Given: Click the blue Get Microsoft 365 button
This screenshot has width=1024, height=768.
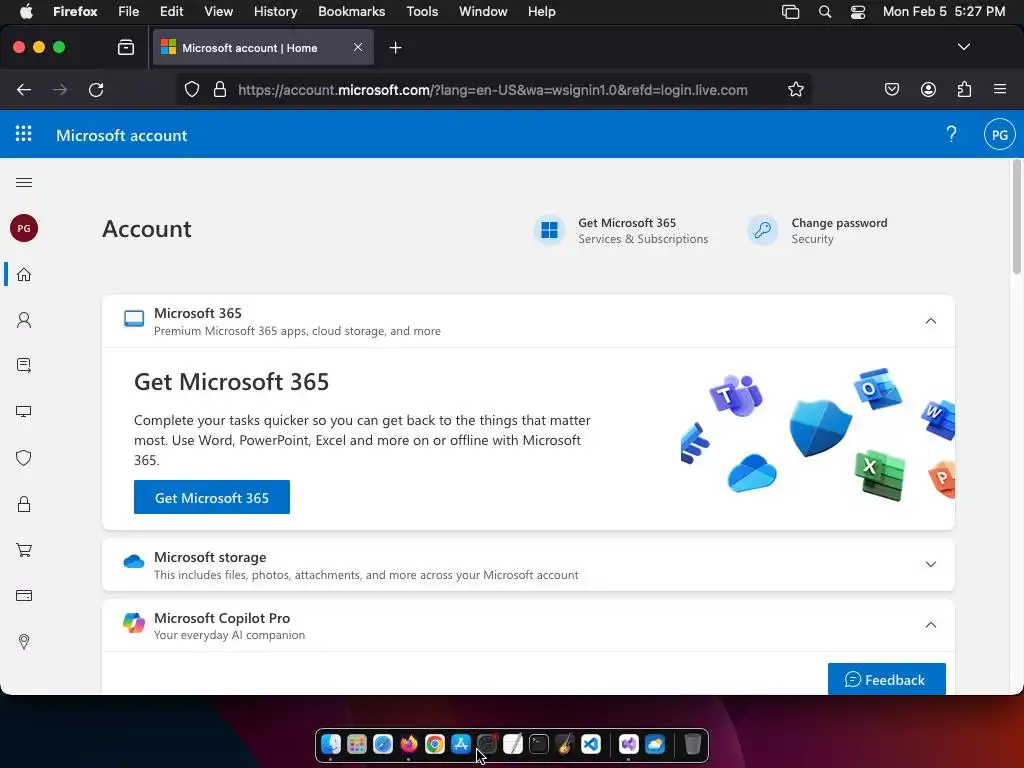Looking at the screenshot, I should (212, 497).
